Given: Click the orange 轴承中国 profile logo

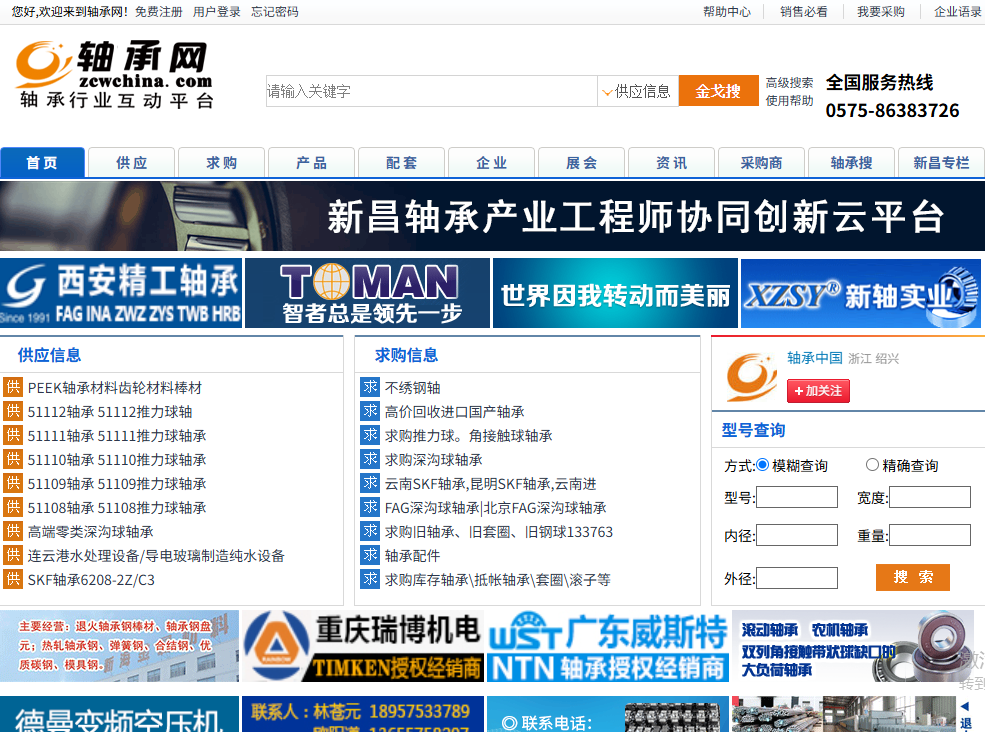Looking at the screenshot, I should [751, 377].
